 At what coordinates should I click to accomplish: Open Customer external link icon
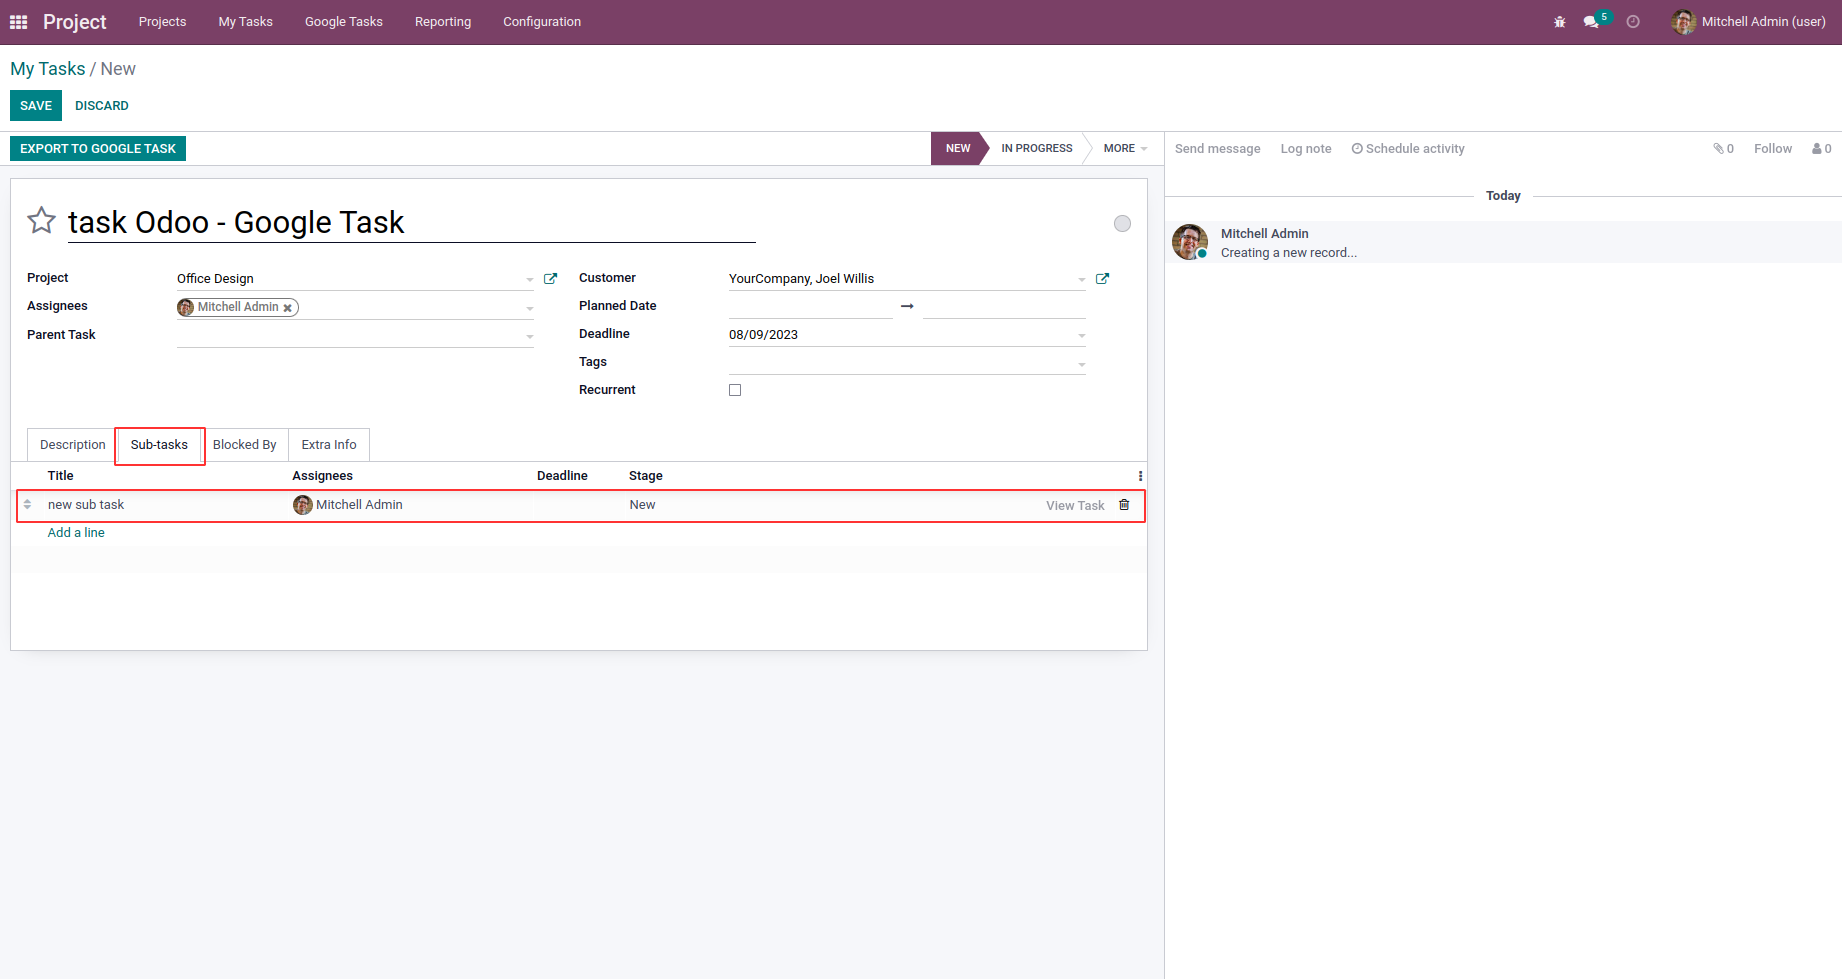pos(1102,279)
